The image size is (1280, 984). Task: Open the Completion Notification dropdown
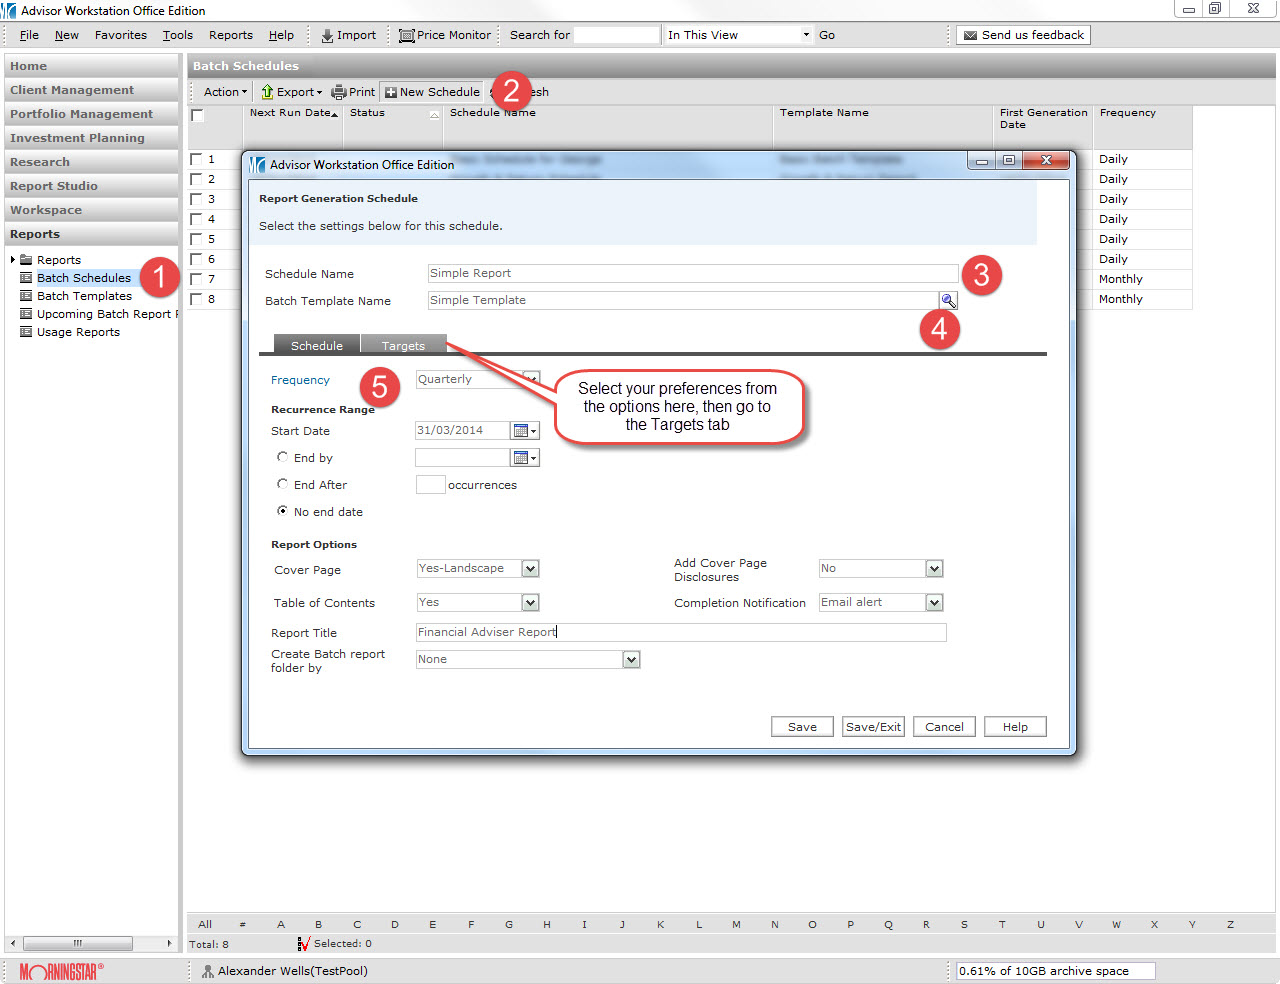pos(934,603)
